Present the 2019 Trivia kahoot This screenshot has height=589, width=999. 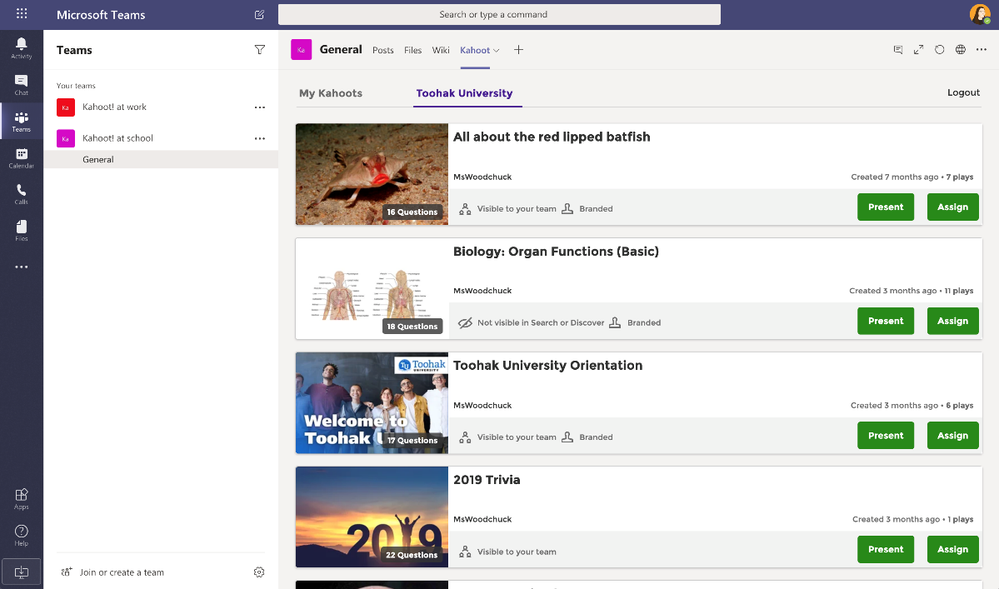[x=886, y=549]
